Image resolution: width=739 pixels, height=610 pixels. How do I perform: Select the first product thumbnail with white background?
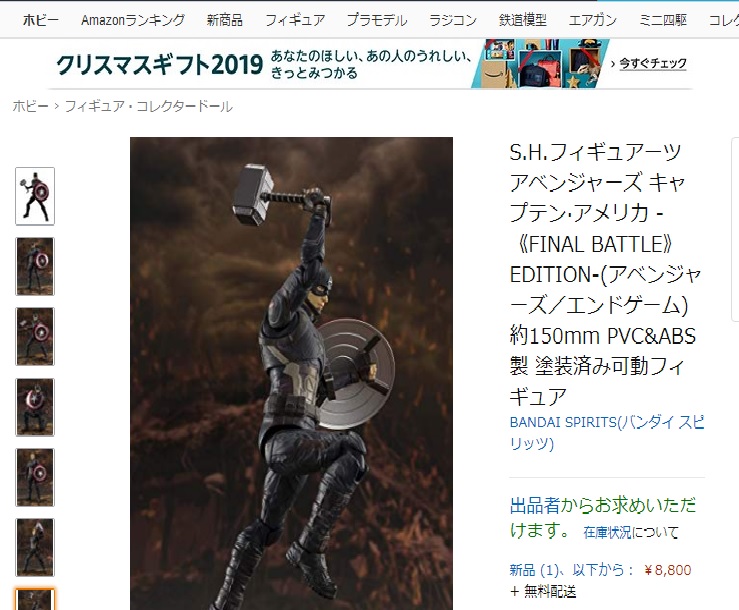[35, 196]
